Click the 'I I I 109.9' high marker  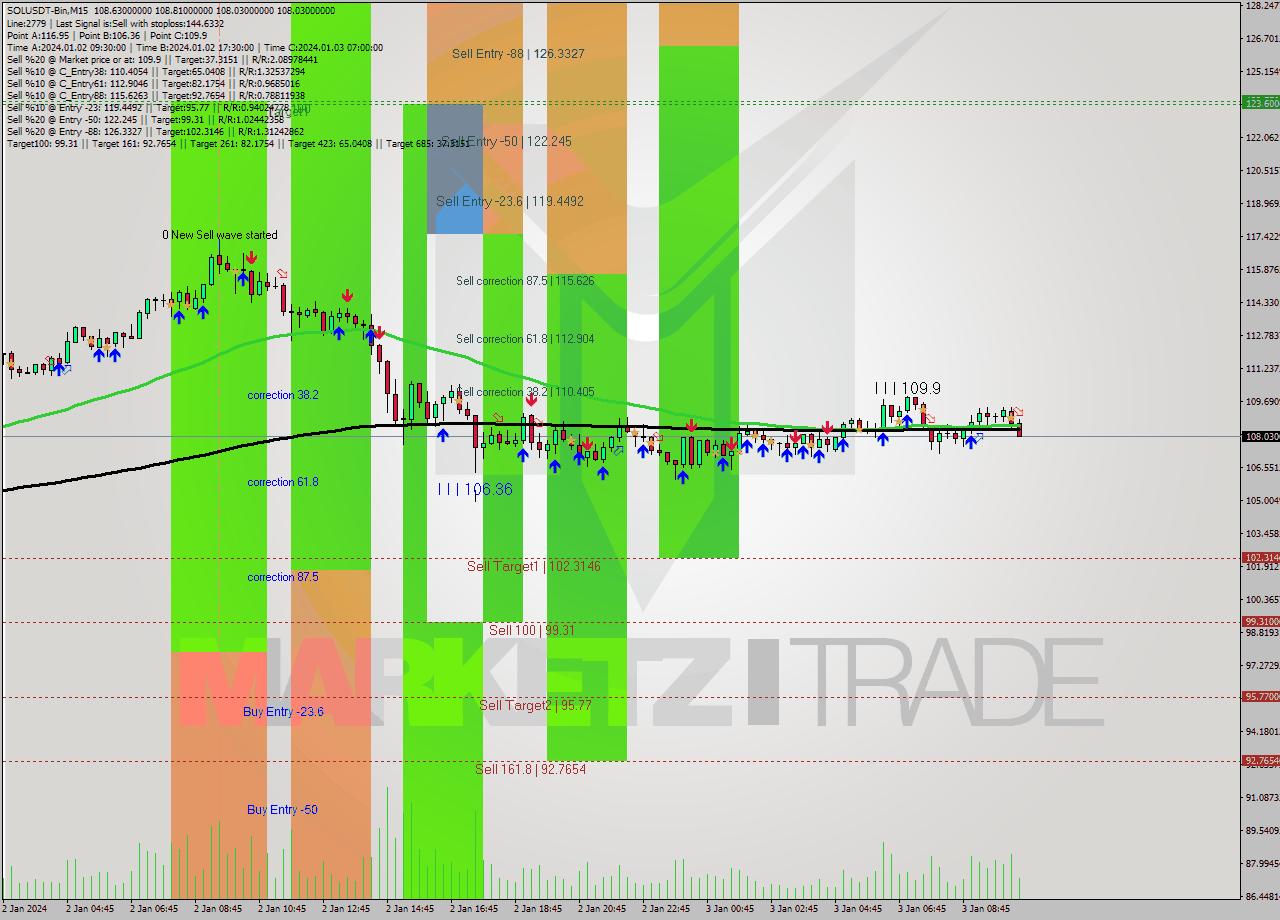907,388
